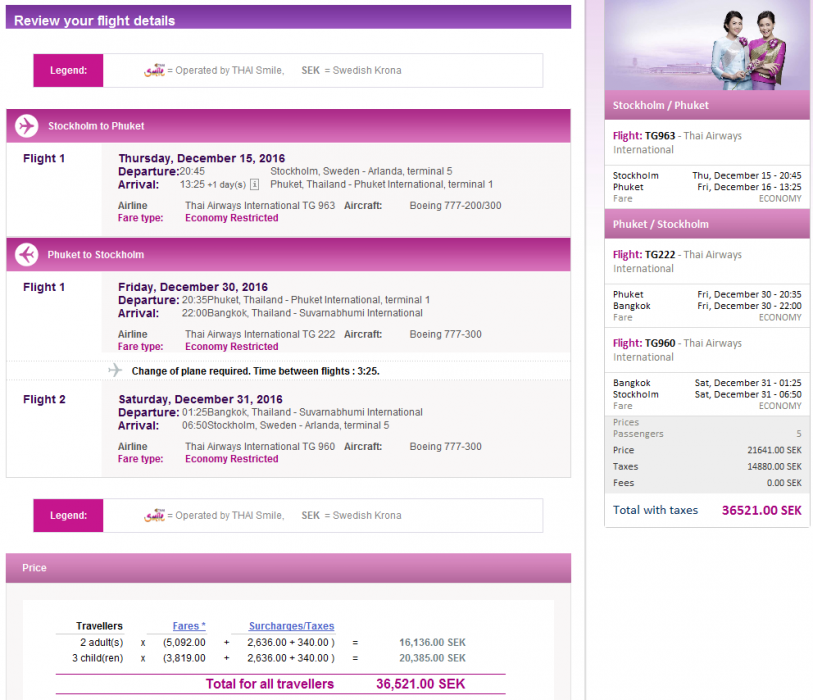Click the plane icon beside "Stockholm to Phuket"
813x700 pixels.
(26, 126)
